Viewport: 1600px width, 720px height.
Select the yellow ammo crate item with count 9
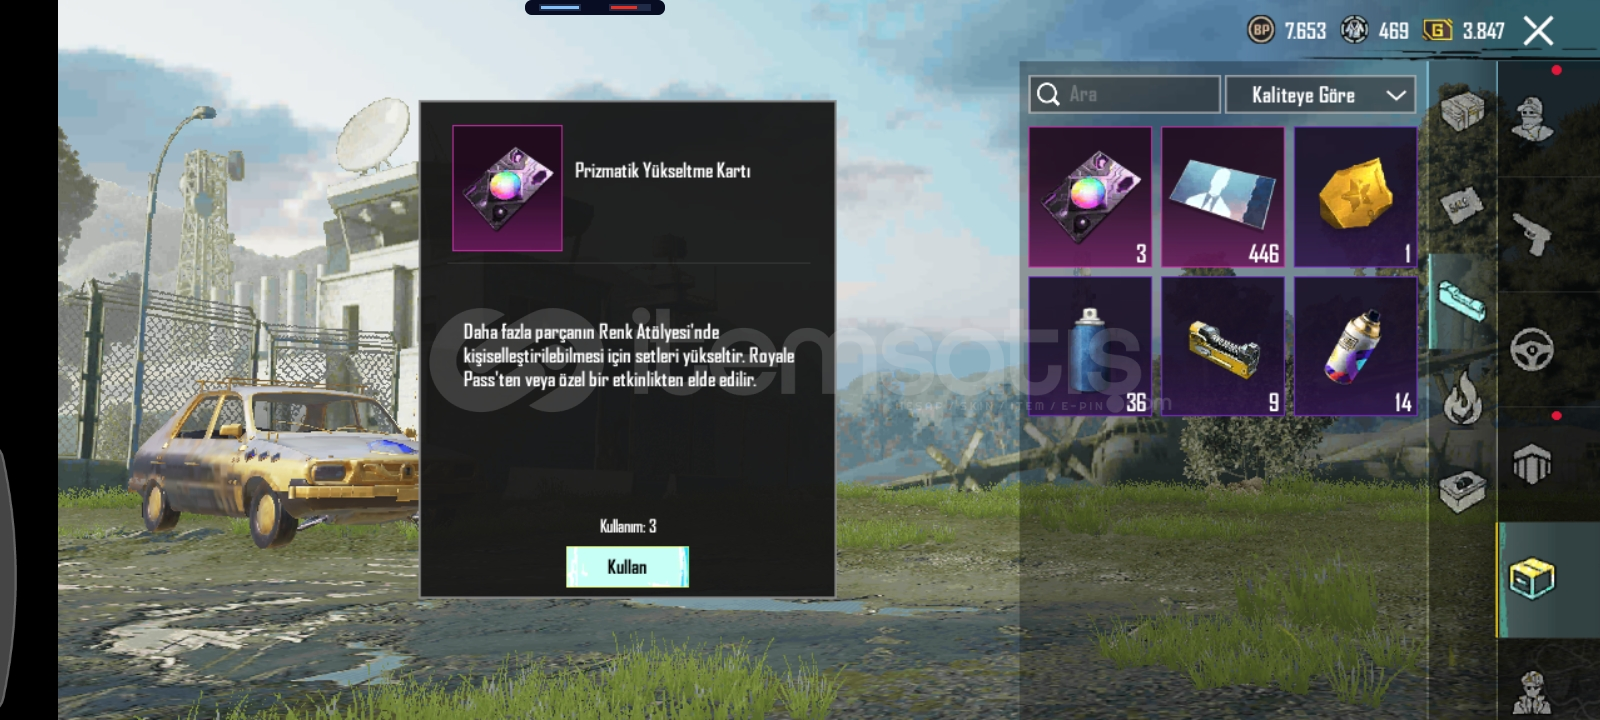pos(1223,346)
